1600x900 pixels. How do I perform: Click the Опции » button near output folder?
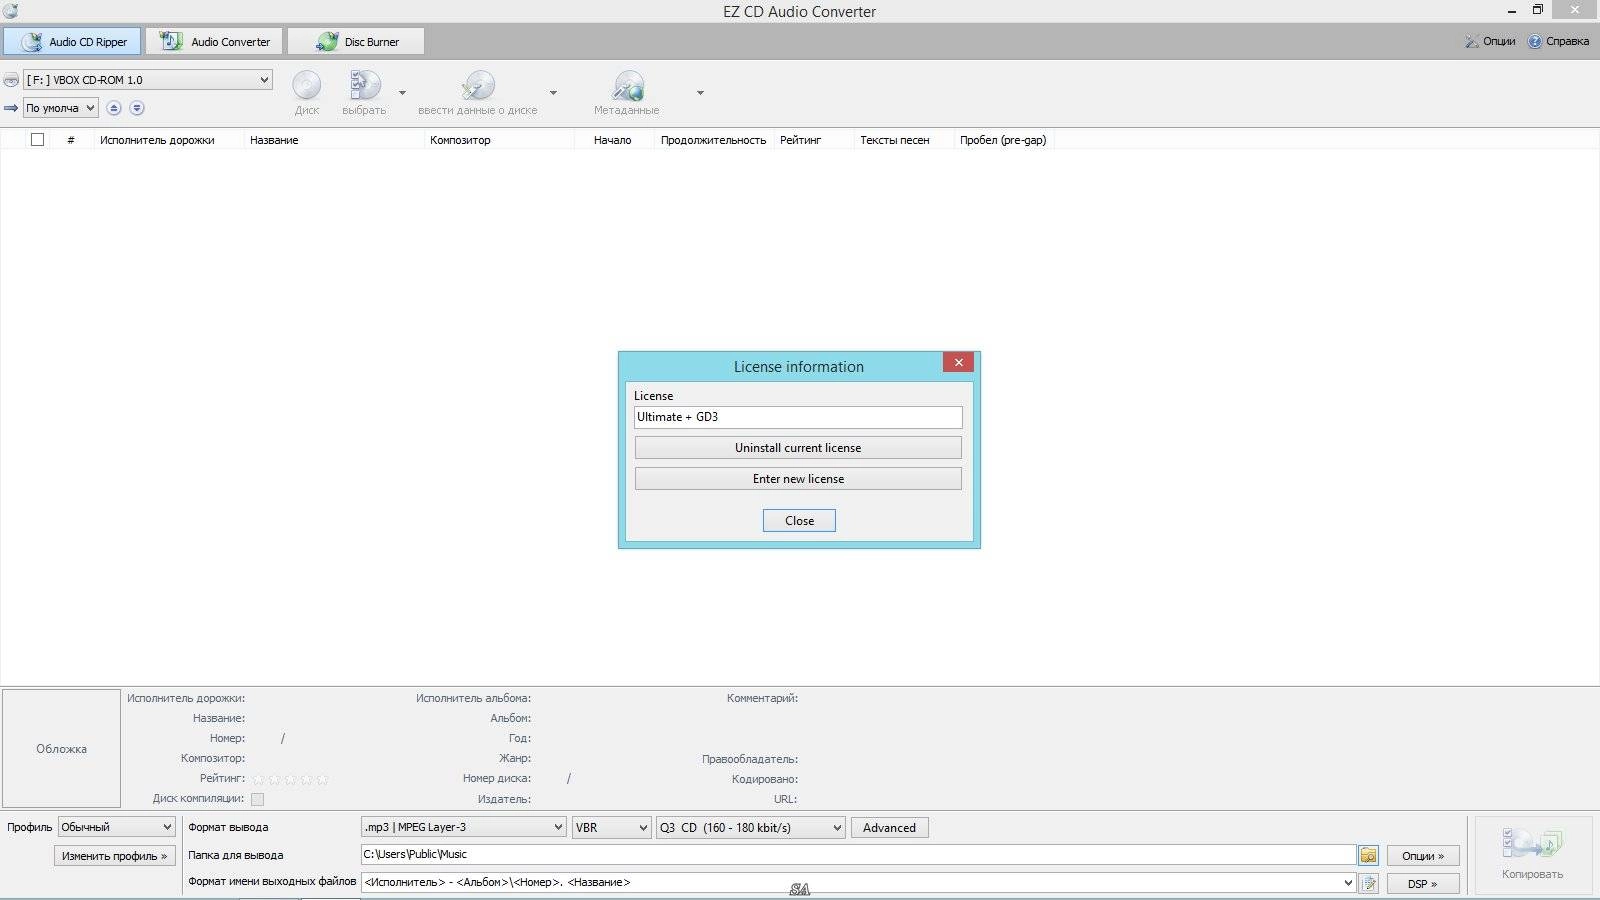[x=1423, y=856]
